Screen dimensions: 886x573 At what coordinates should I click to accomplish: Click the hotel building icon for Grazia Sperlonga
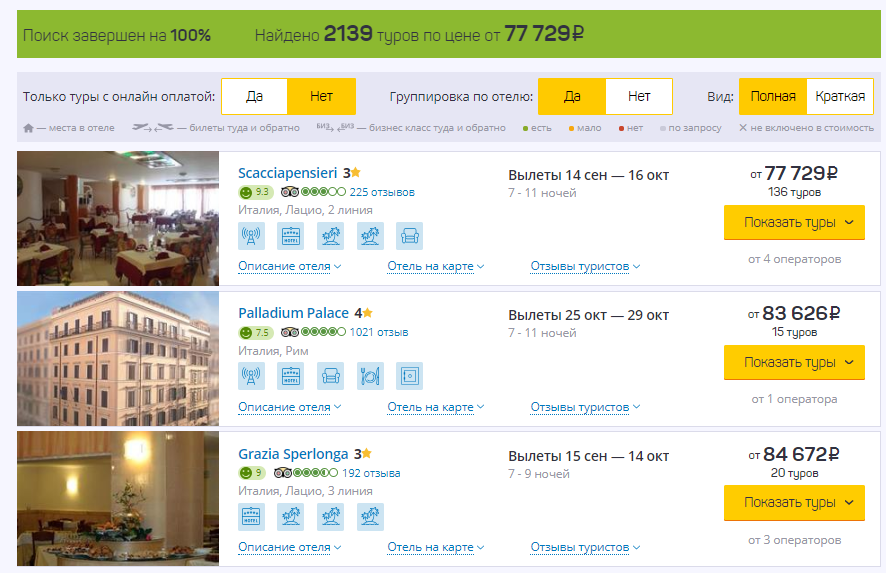click(x=251, y=516)
